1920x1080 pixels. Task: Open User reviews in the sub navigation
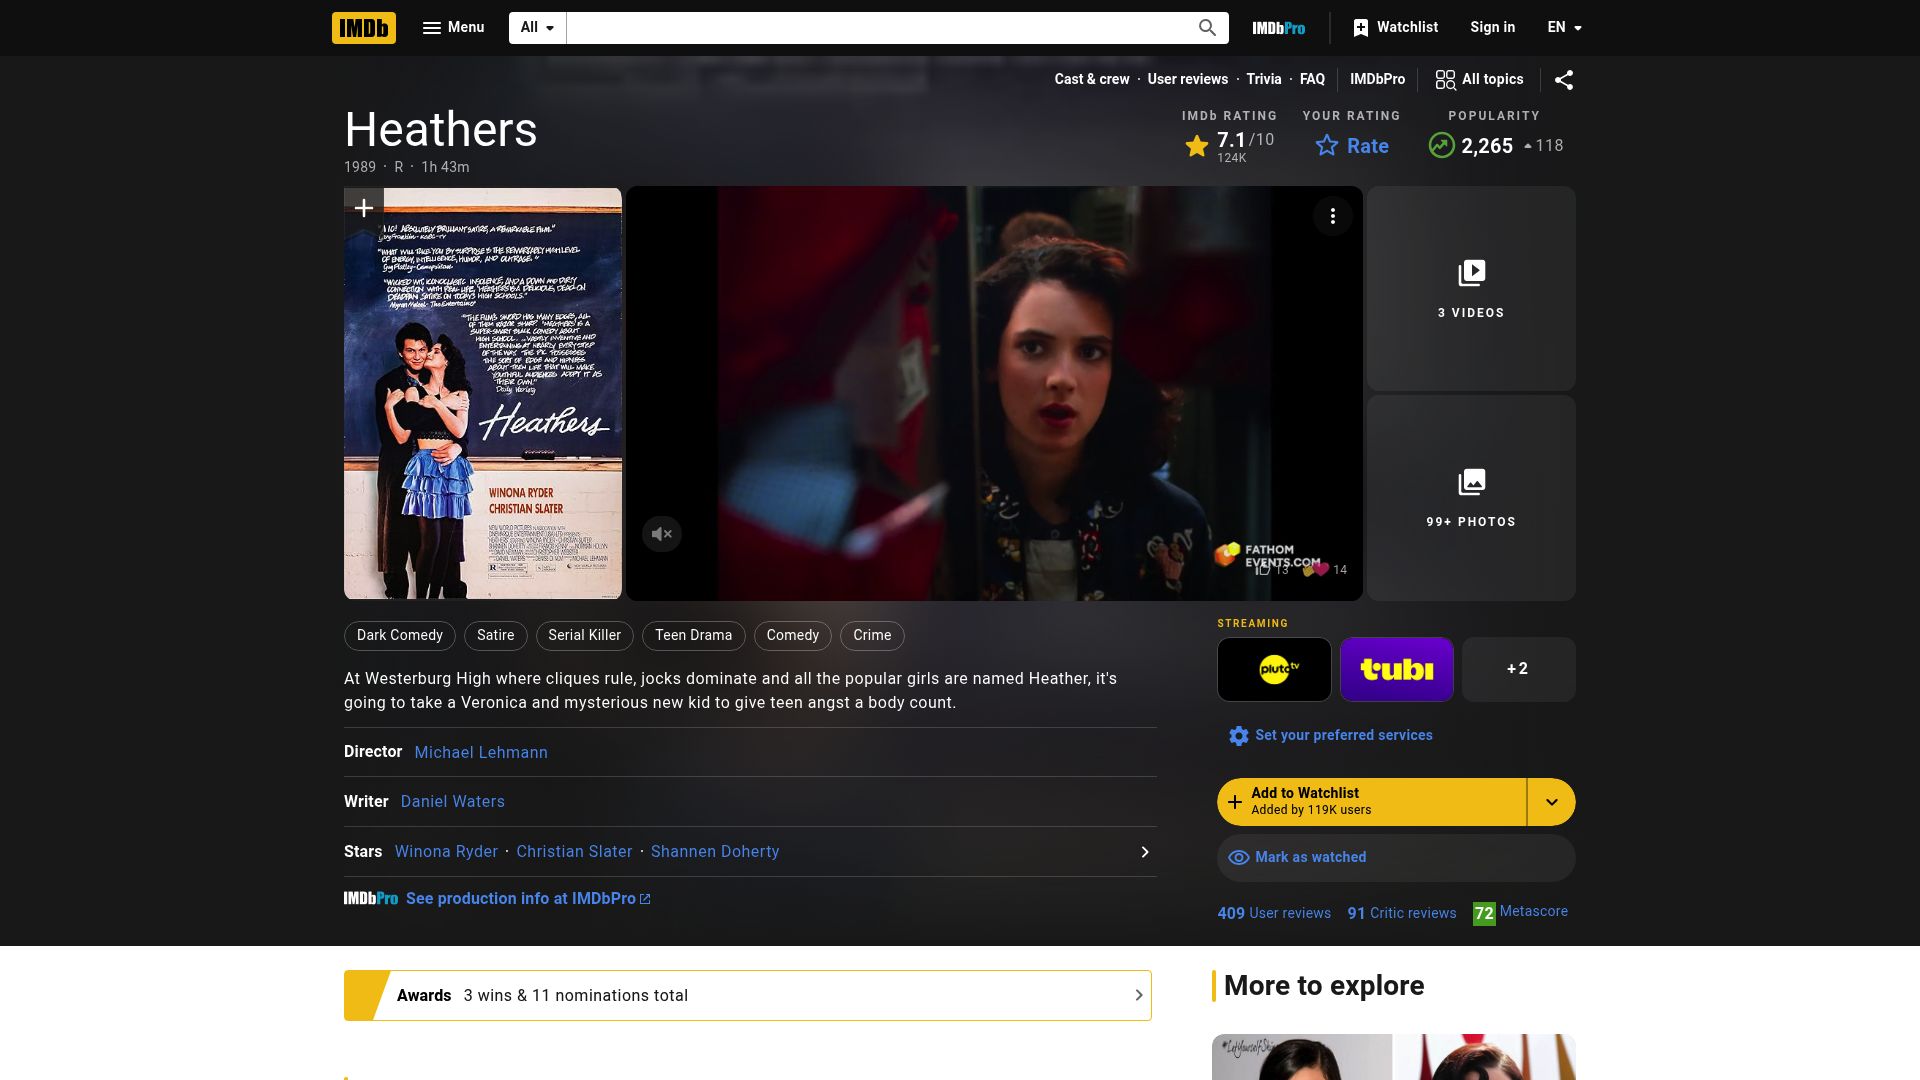coord(1187,80)
